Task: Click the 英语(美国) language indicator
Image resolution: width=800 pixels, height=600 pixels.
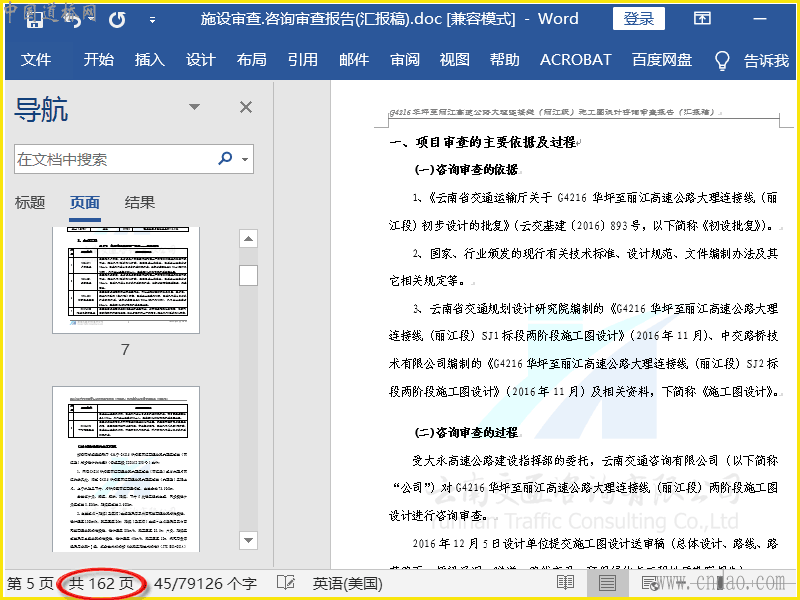Action: pyautogui.click(x=347, y=583)
